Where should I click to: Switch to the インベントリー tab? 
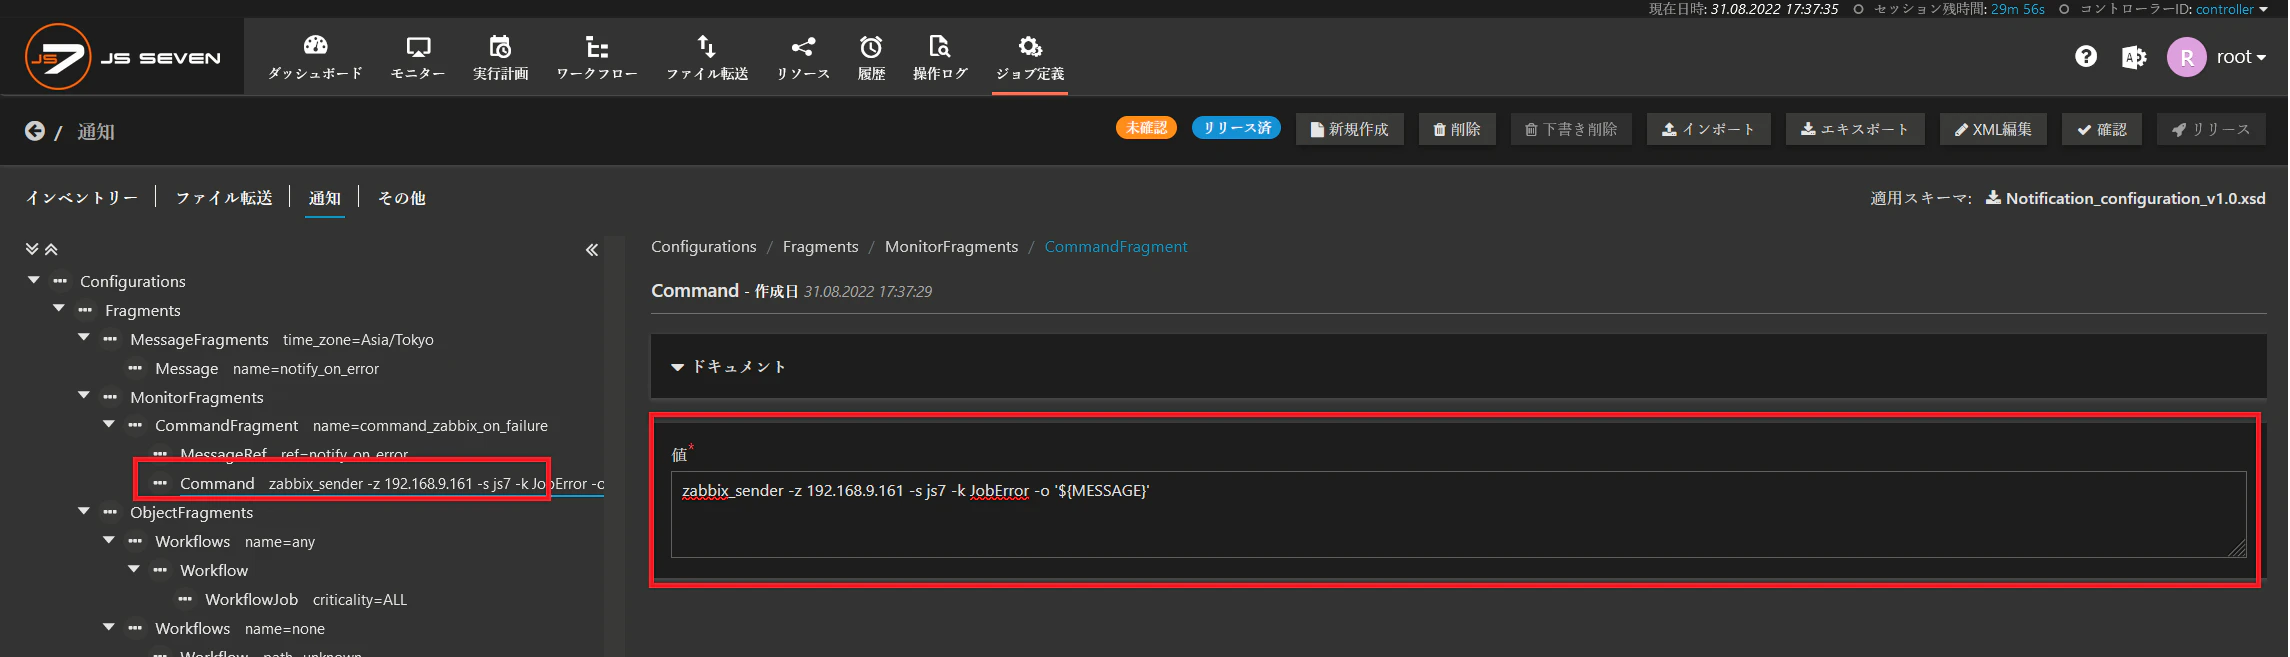(82, 198)
